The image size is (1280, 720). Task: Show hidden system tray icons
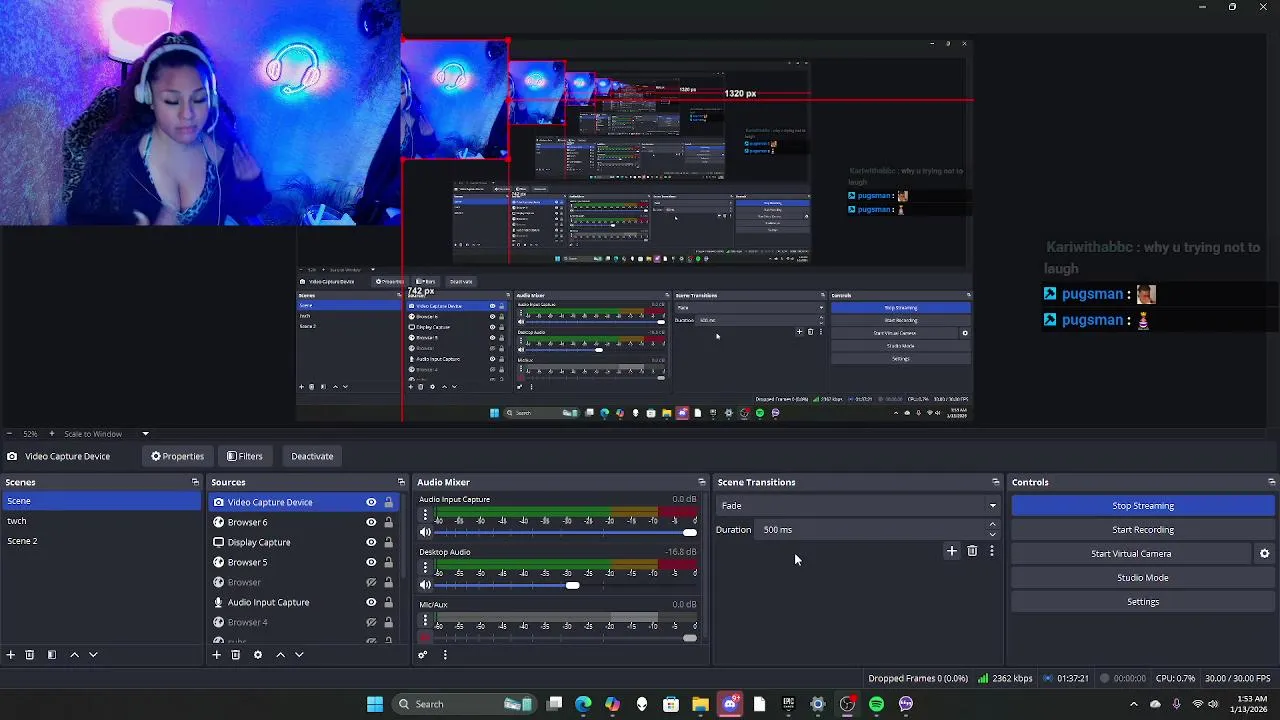pyautogui.click(x=1133, y=704)
